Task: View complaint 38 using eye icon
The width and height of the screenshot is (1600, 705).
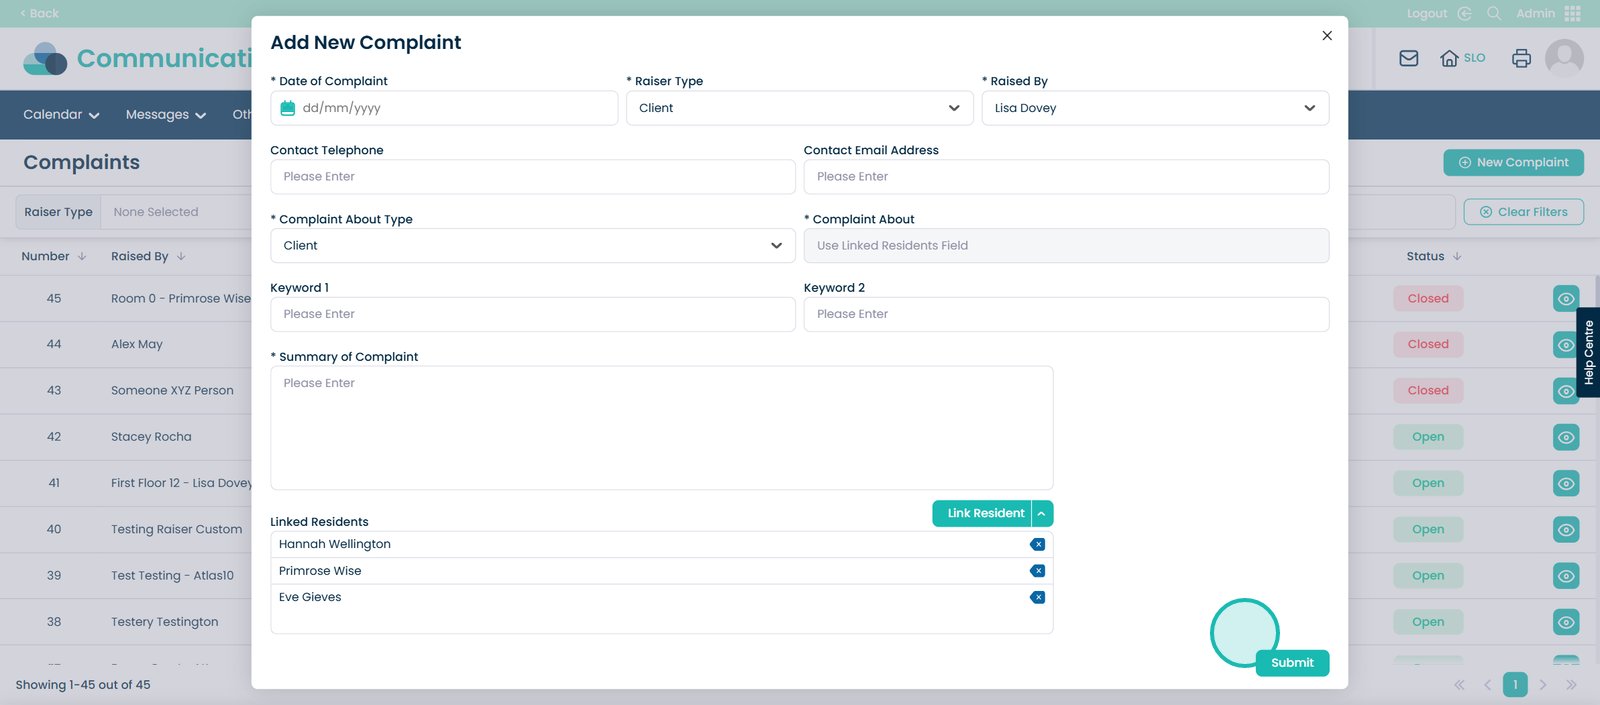Action: 1566,622
